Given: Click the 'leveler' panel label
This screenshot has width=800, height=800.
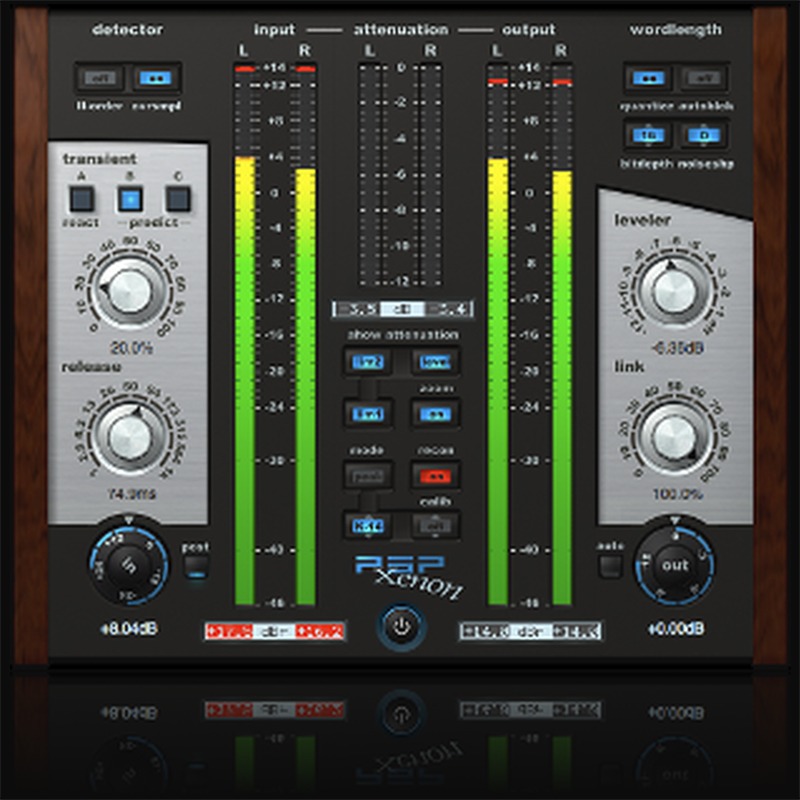Looking at the screenshot, I should (642, 220).
